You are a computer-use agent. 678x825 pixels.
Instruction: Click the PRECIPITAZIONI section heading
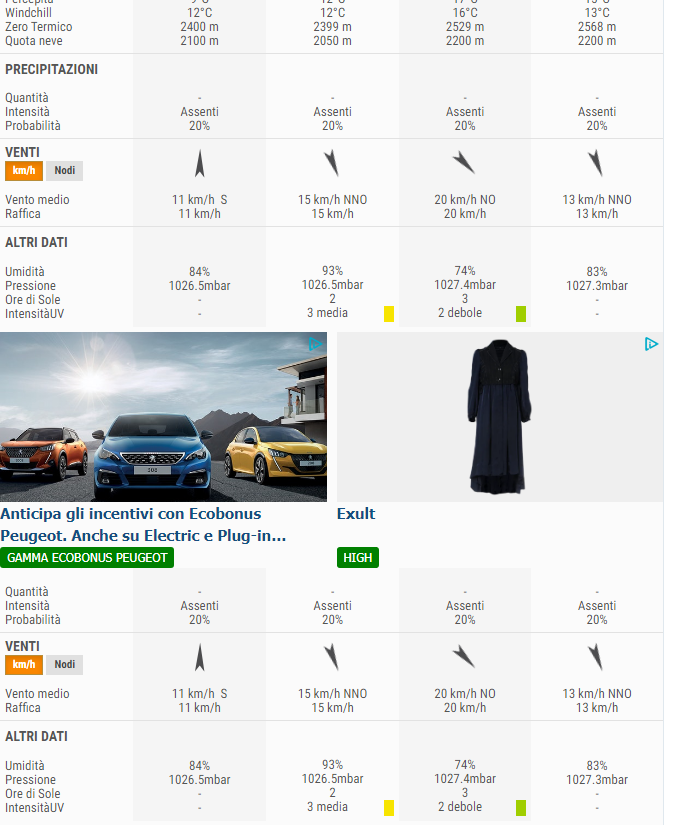pyautogui.click(x=52, y=69)
